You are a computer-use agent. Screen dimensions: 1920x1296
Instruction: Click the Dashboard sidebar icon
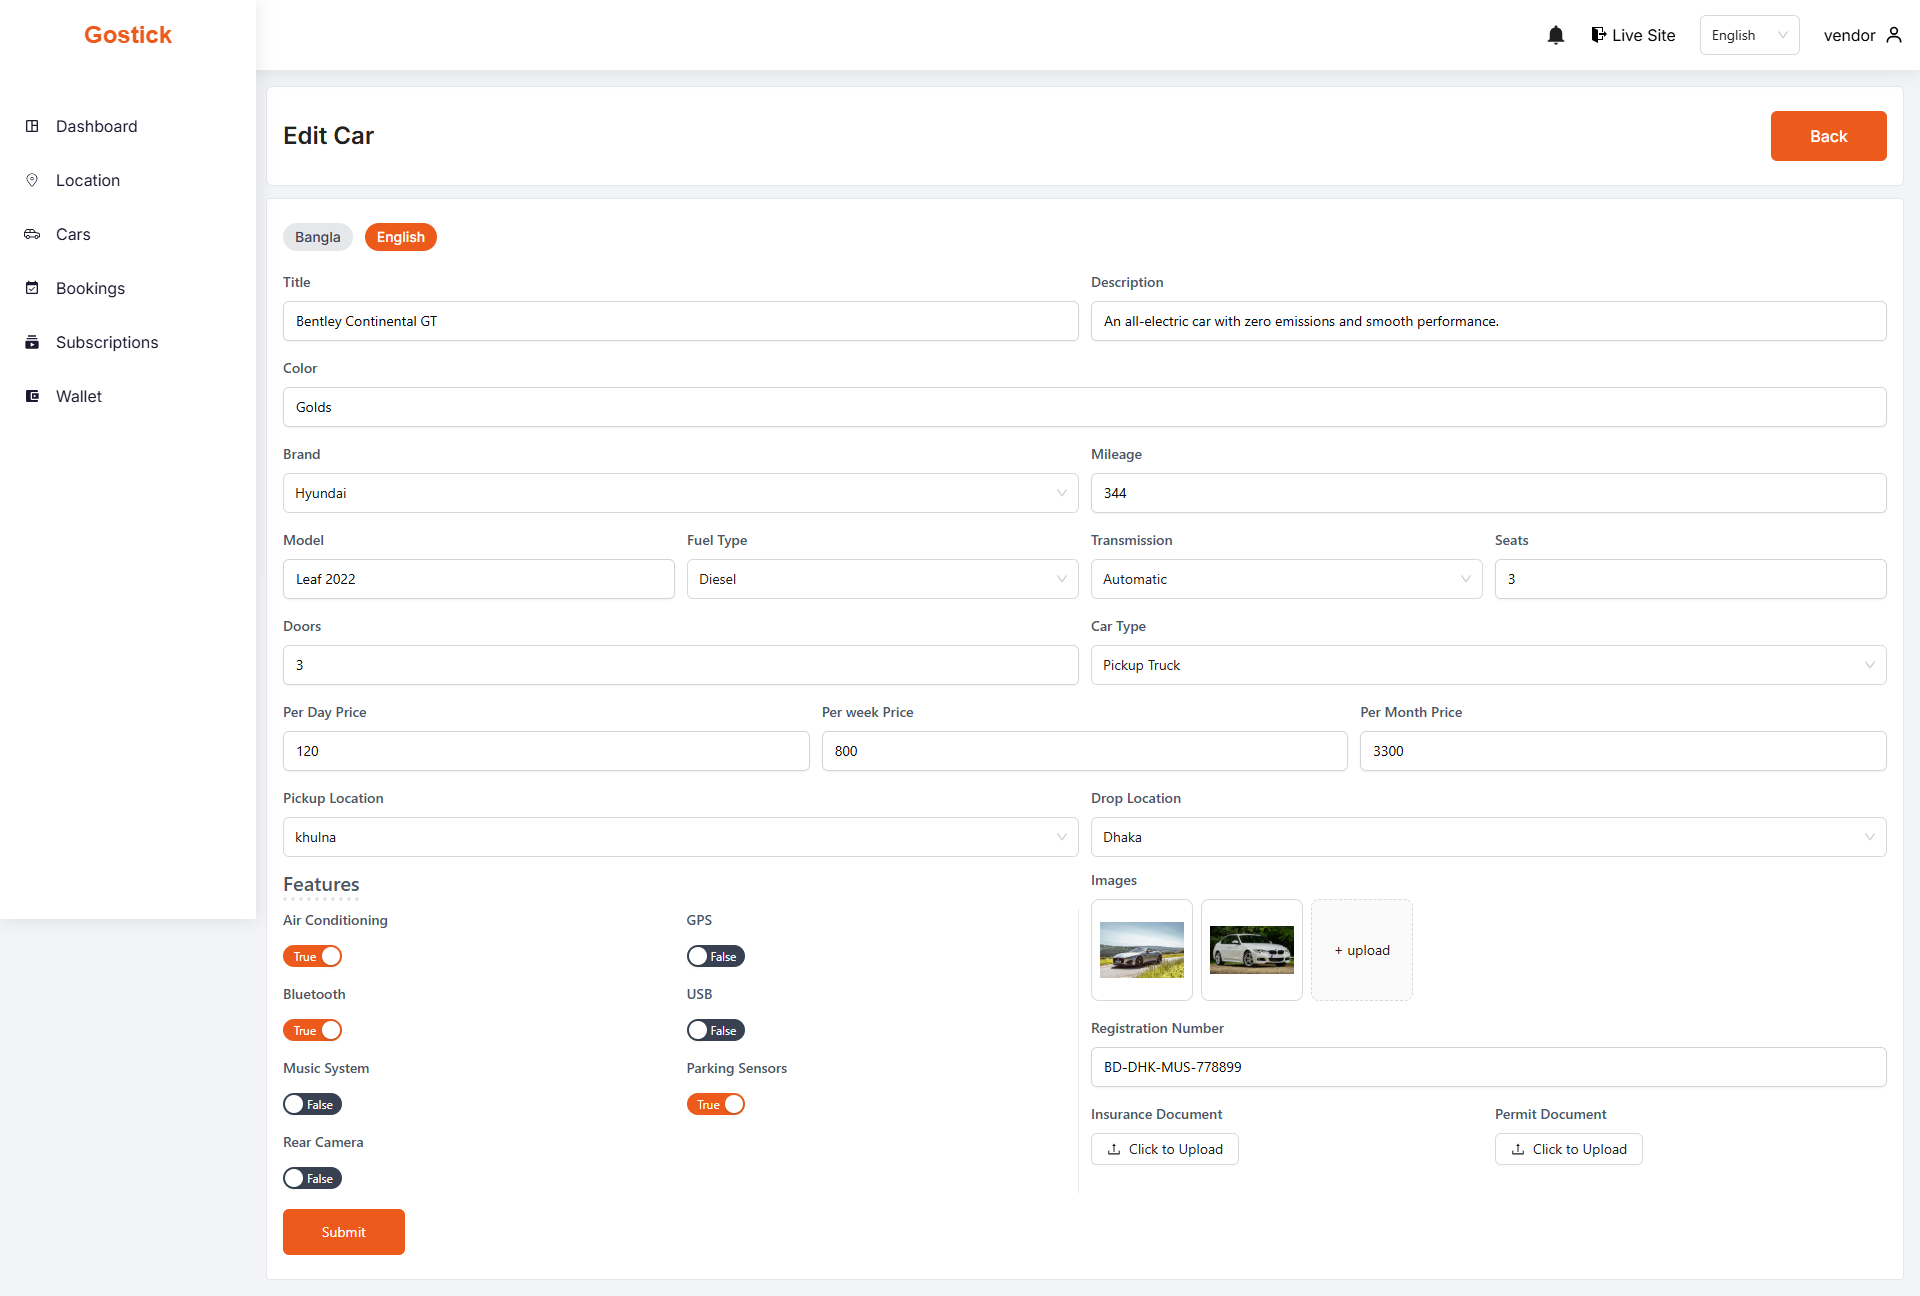pos(32,126)
